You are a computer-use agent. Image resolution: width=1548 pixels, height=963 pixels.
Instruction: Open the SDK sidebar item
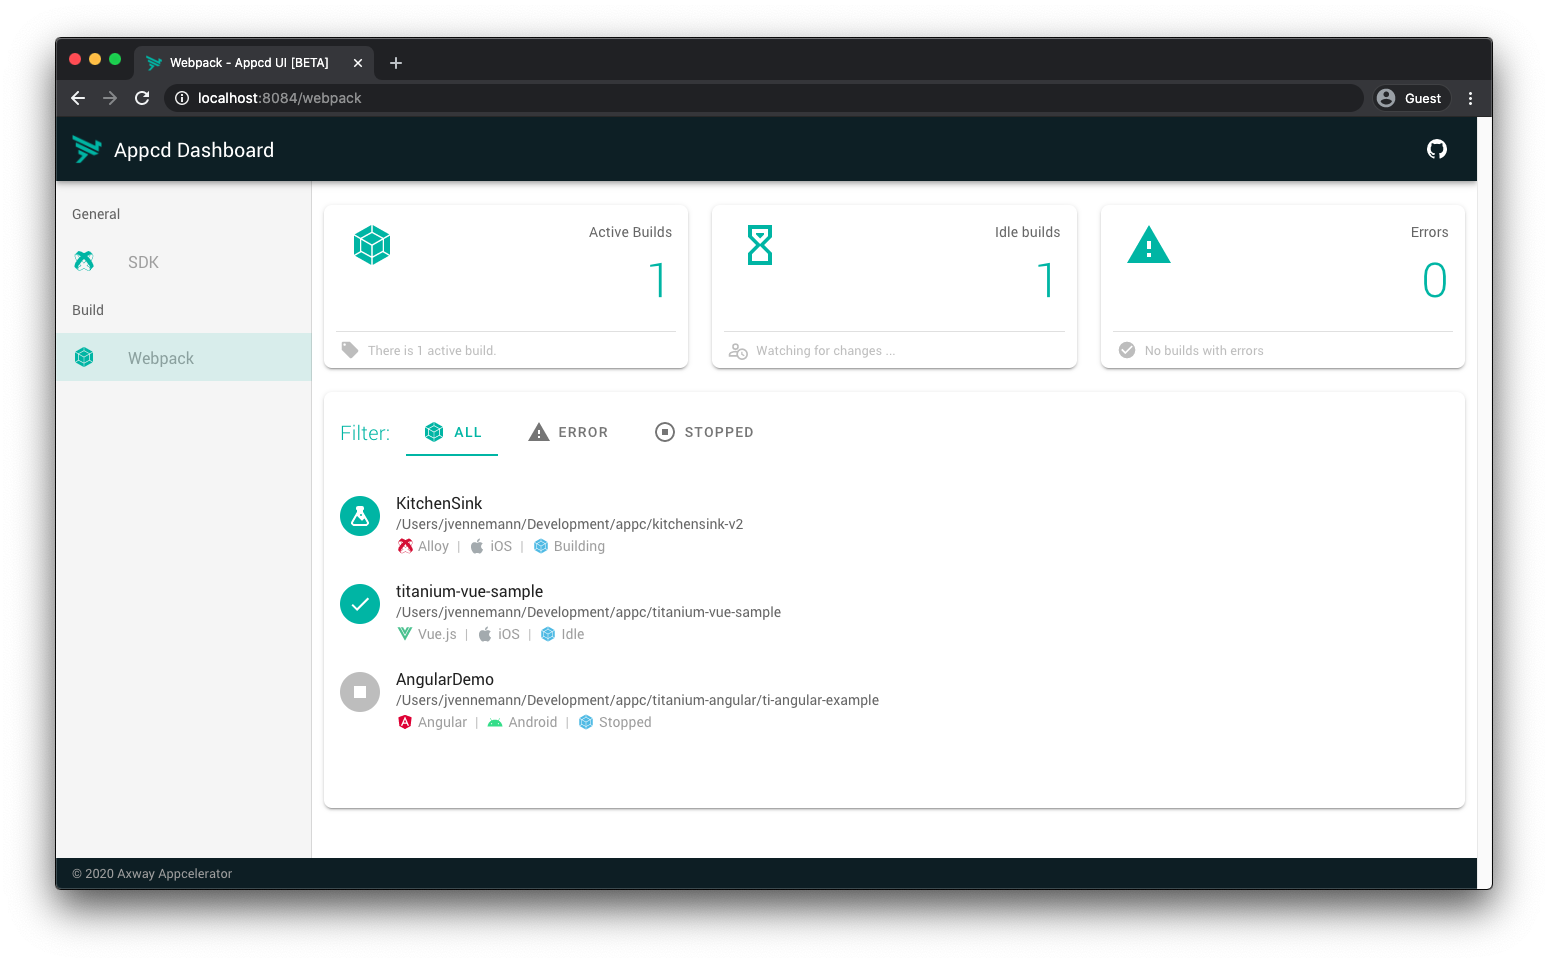point(184,261)
